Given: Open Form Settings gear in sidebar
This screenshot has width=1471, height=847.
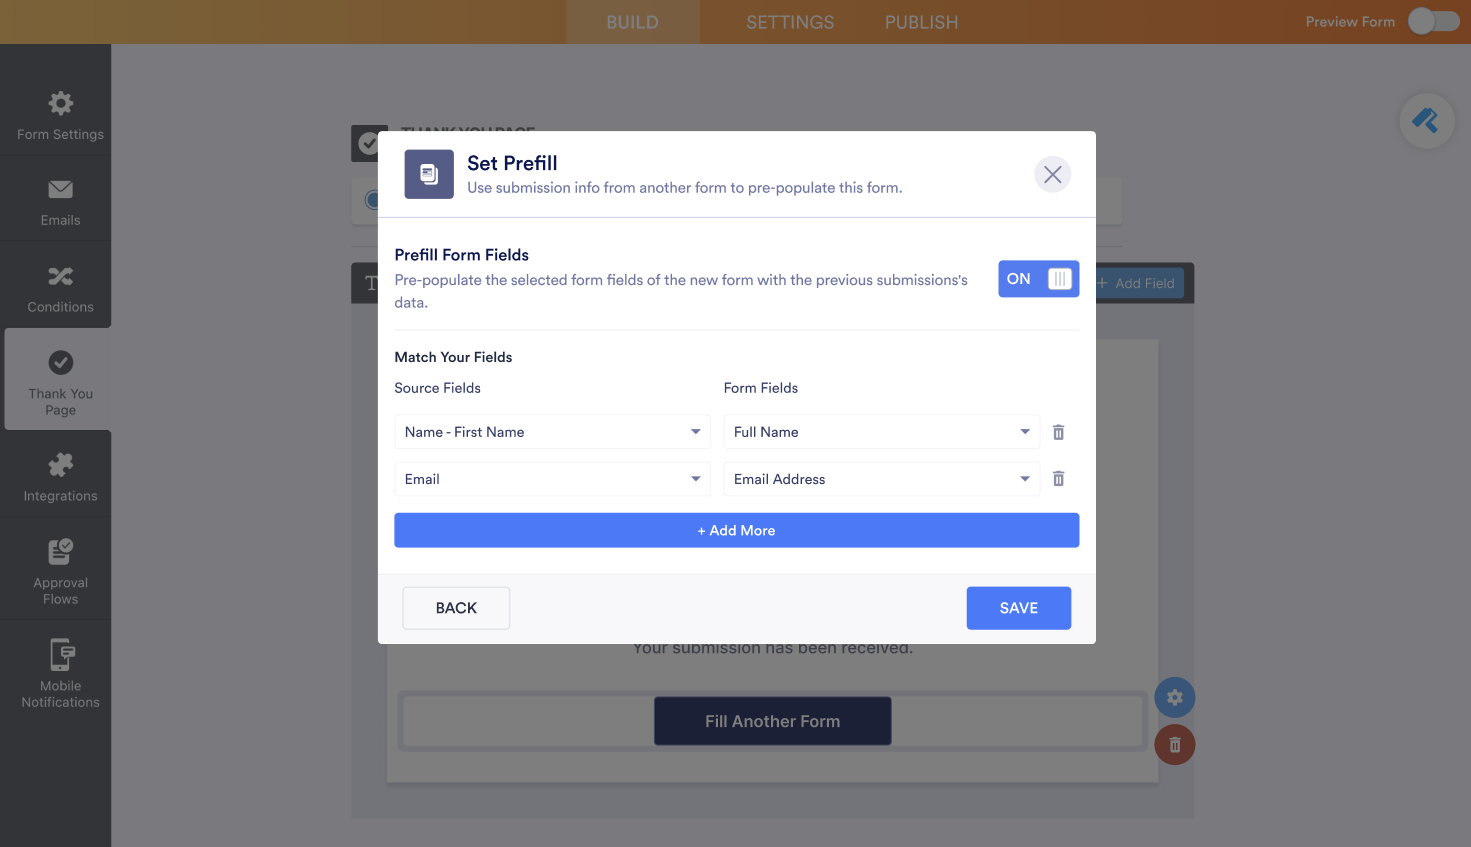Looking at the screenshot, I should point(60,104).
